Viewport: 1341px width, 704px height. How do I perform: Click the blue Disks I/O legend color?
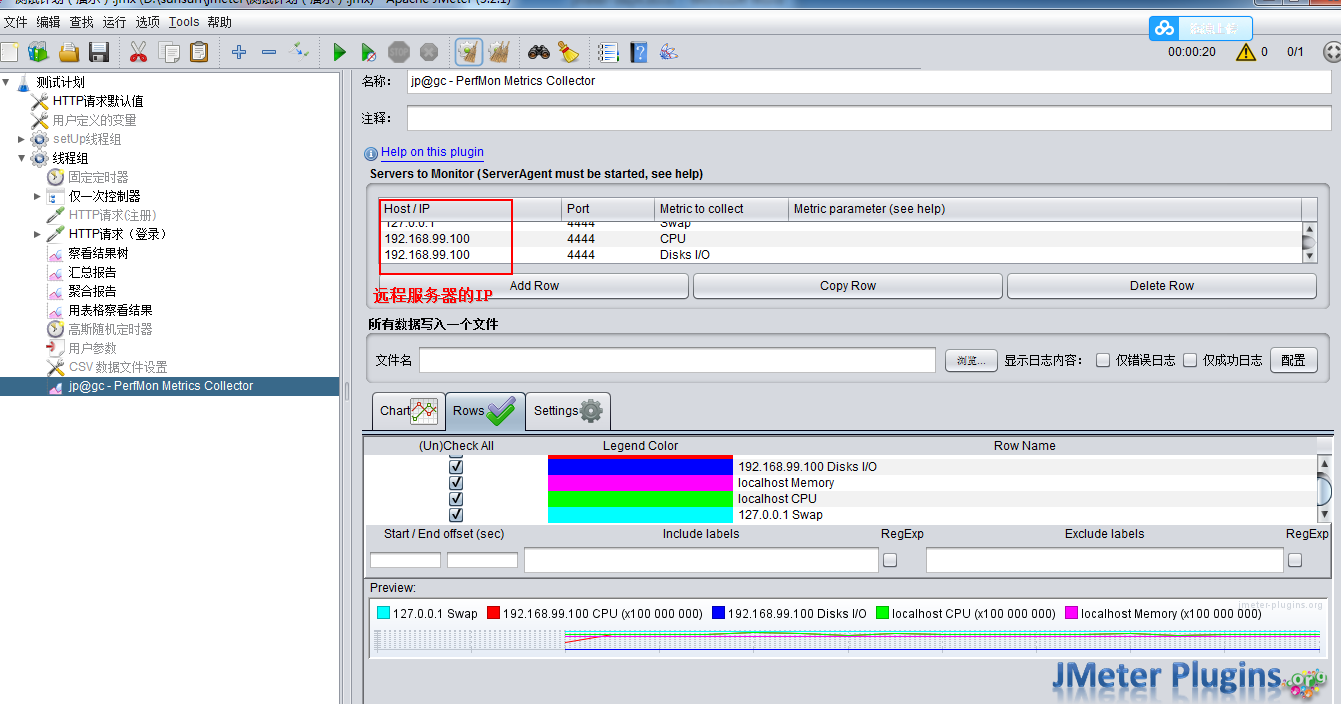pos(640,467)
